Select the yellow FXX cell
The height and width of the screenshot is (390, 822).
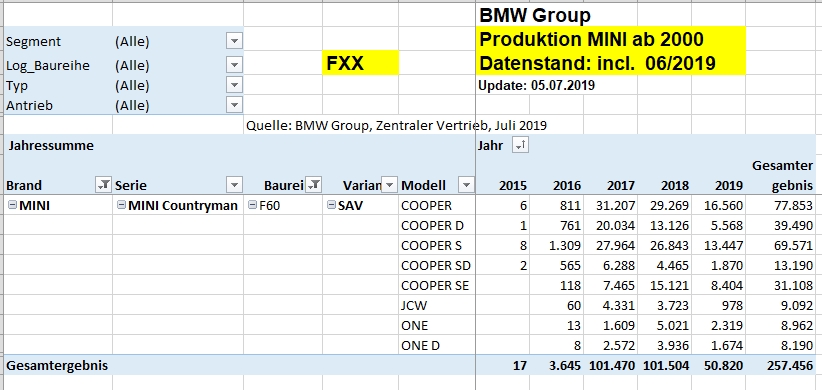click(361, 63)
